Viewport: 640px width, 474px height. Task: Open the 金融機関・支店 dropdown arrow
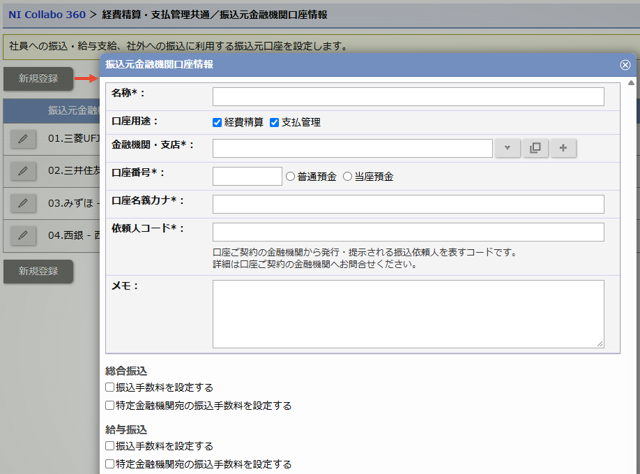pyautogui.click(x=507, y=148)
